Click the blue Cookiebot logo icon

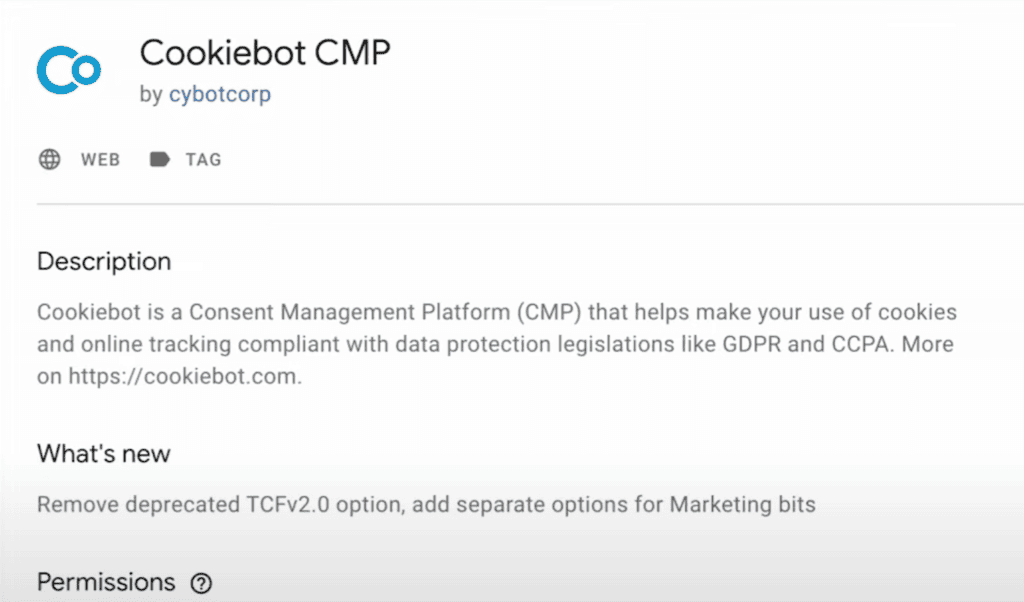68,69
